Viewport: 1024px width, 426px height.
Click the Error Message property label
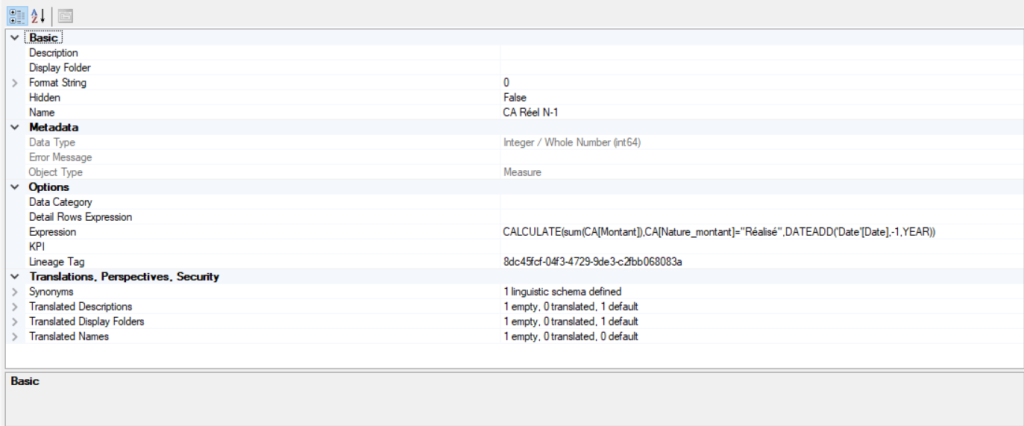(x=60, y=157)
